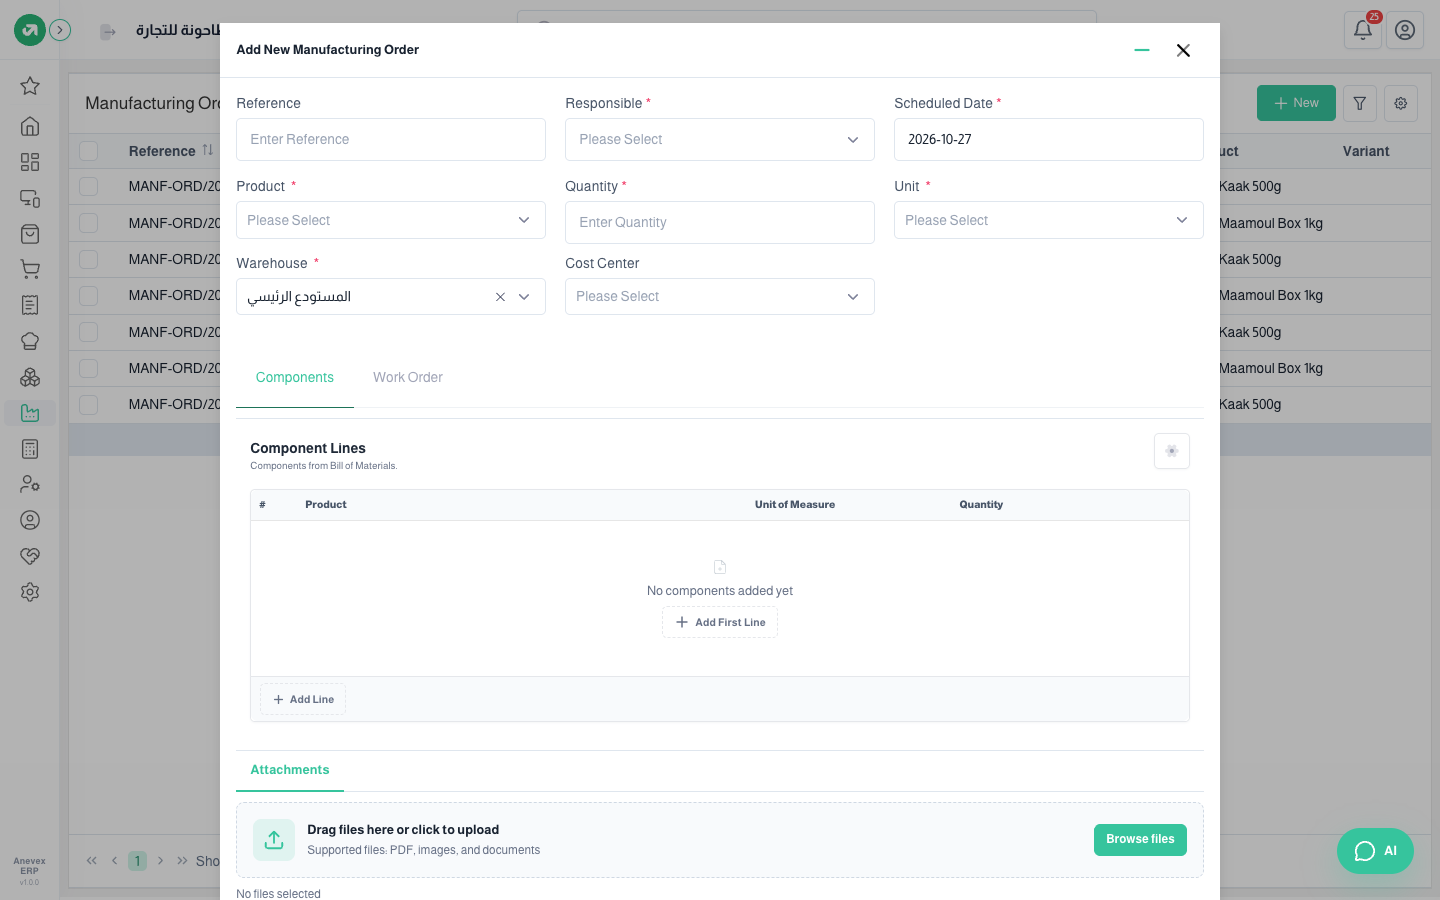Open the user settings icon in the sidebar

point(30,484)
